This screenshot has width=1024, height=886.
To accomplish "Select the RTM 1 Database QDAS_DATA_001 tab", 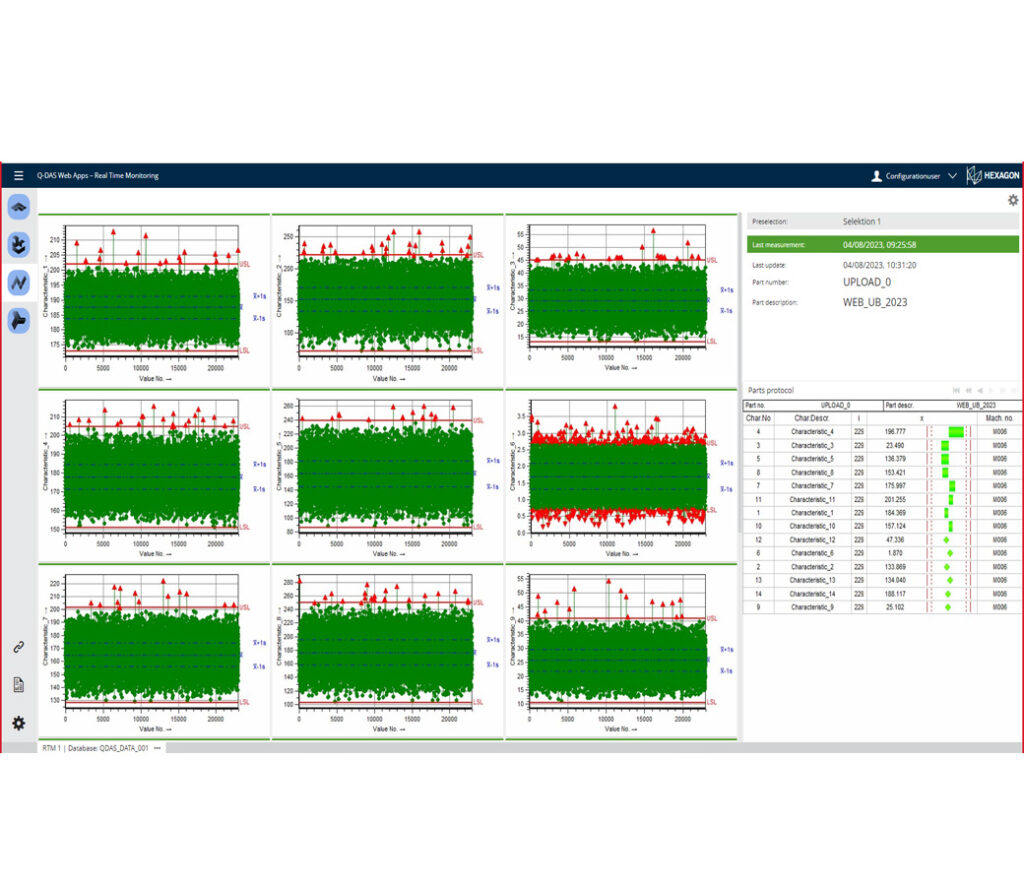I will coord(96,748).
